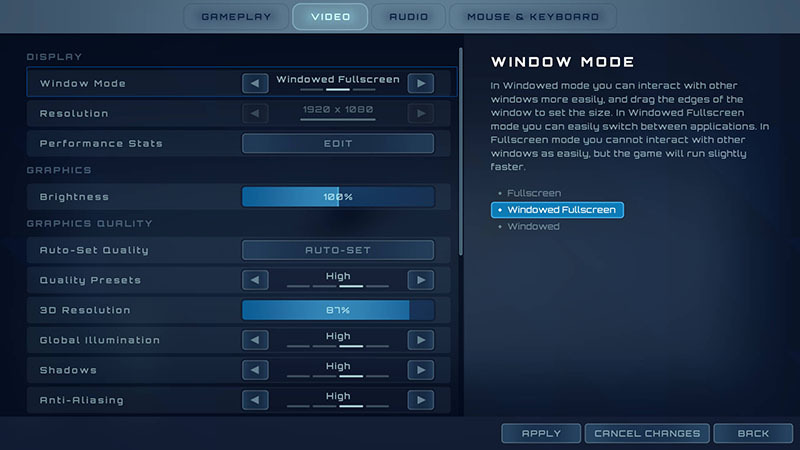
Task: Choose the Windowed option in the list
Action: tap(532, 227)
